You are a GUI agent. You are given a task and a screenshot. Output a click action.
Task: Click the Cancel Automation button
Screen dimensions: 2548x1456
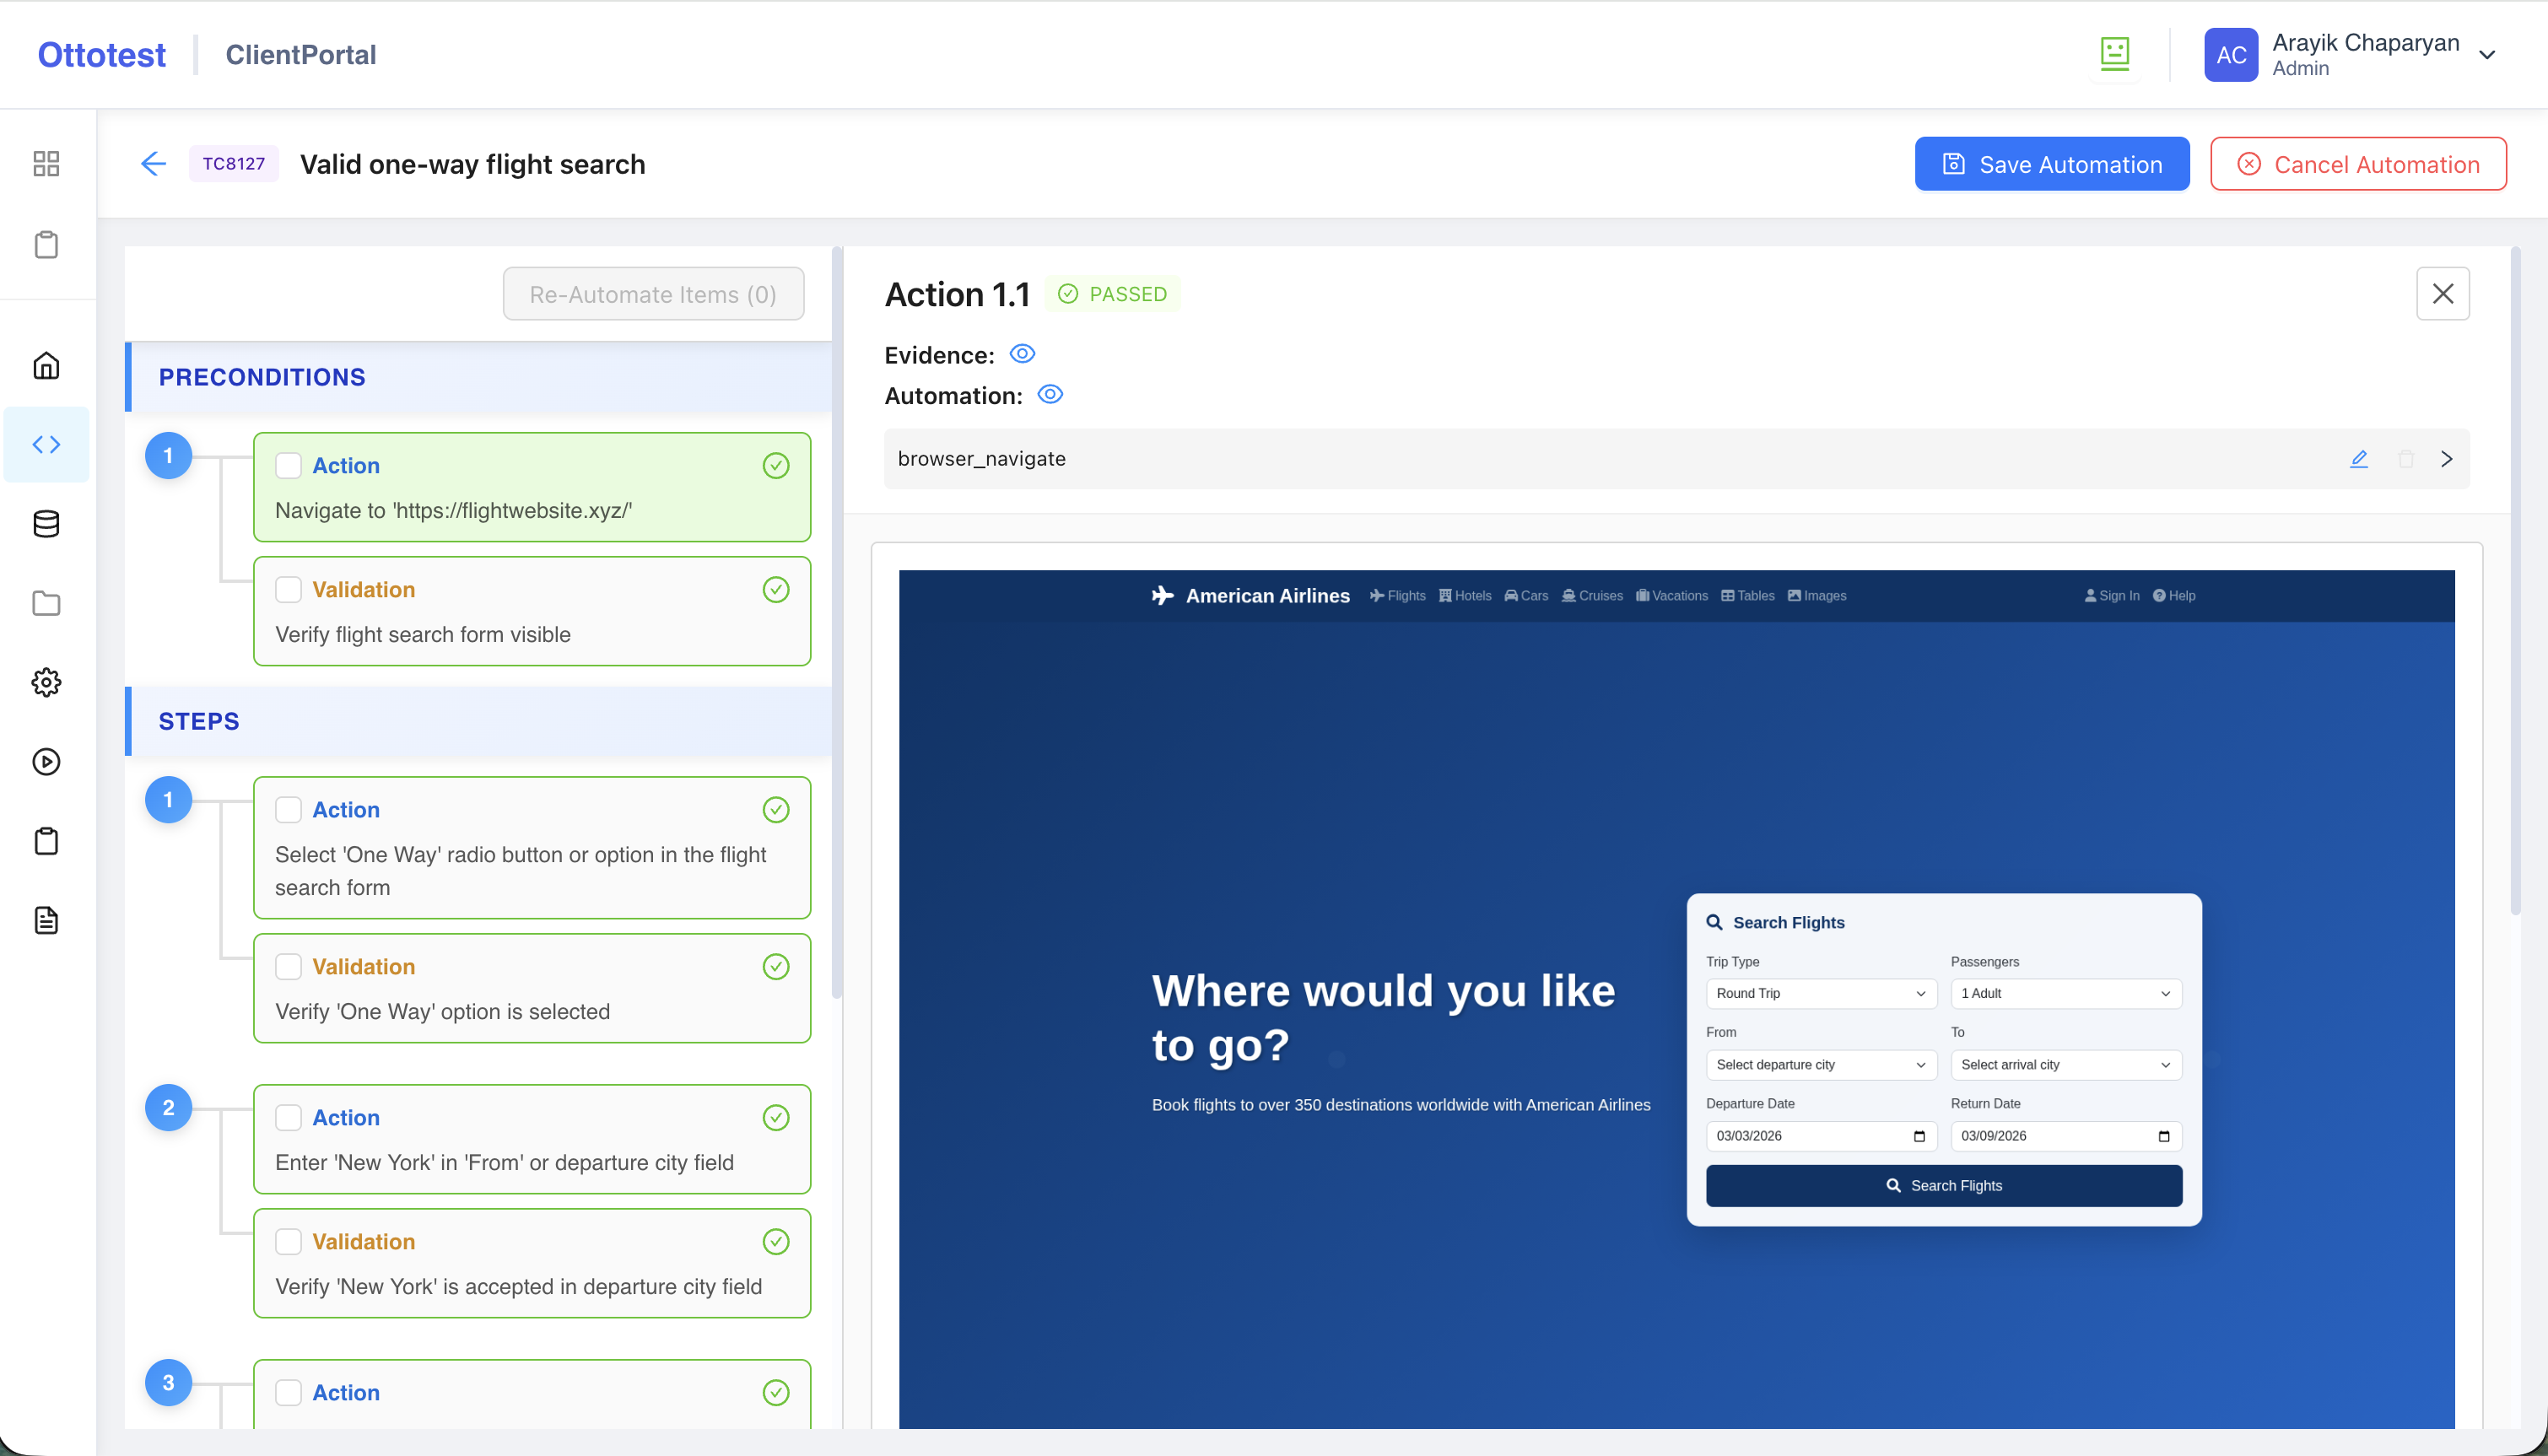click(2357, 164)
